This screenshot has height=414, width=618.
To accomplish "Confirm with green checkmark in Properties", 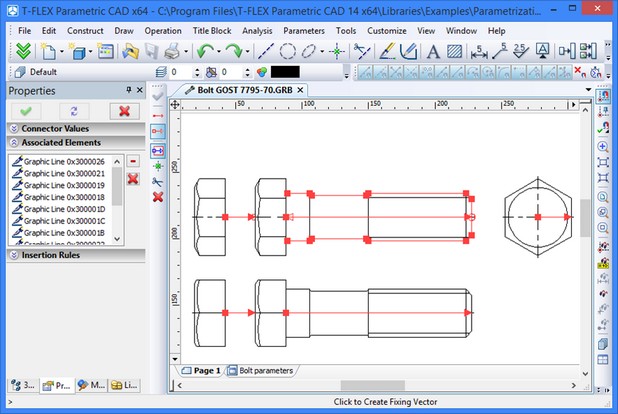I will pyautogui.click(x=26, y=111).
